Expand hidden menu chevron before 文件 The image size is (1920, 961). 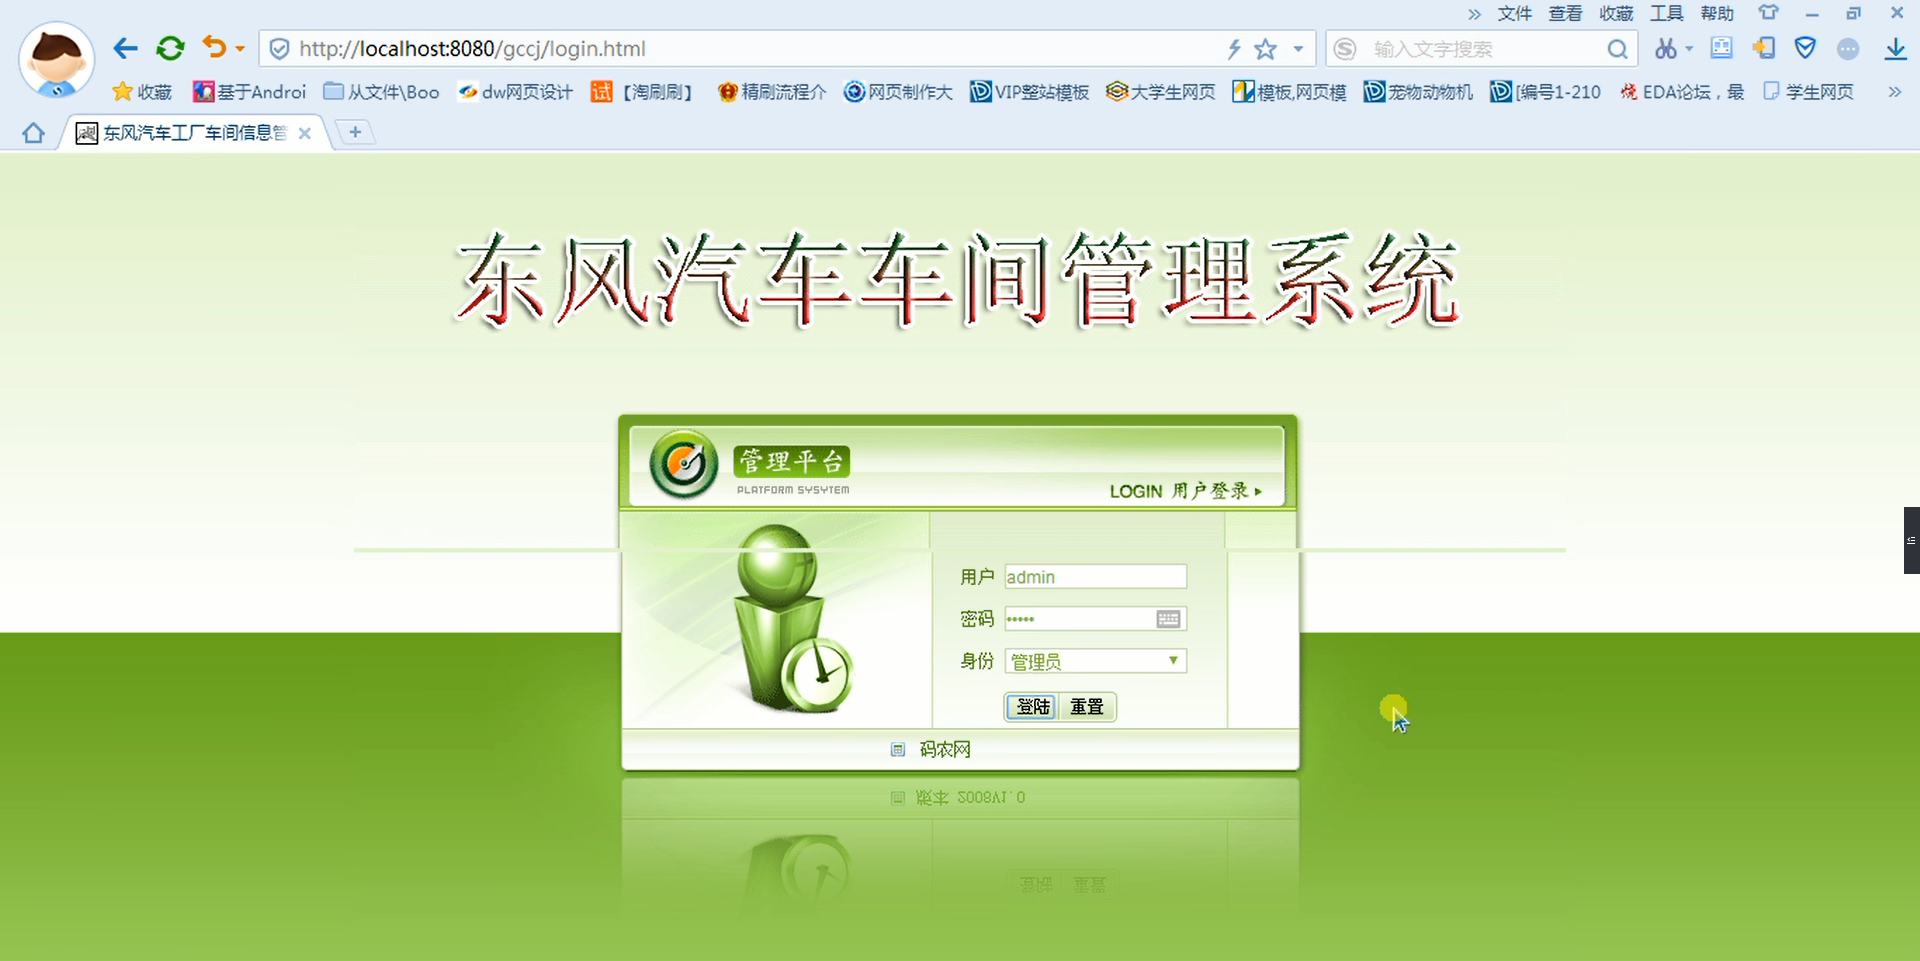pyautogui.click(x=1474, y=14)
